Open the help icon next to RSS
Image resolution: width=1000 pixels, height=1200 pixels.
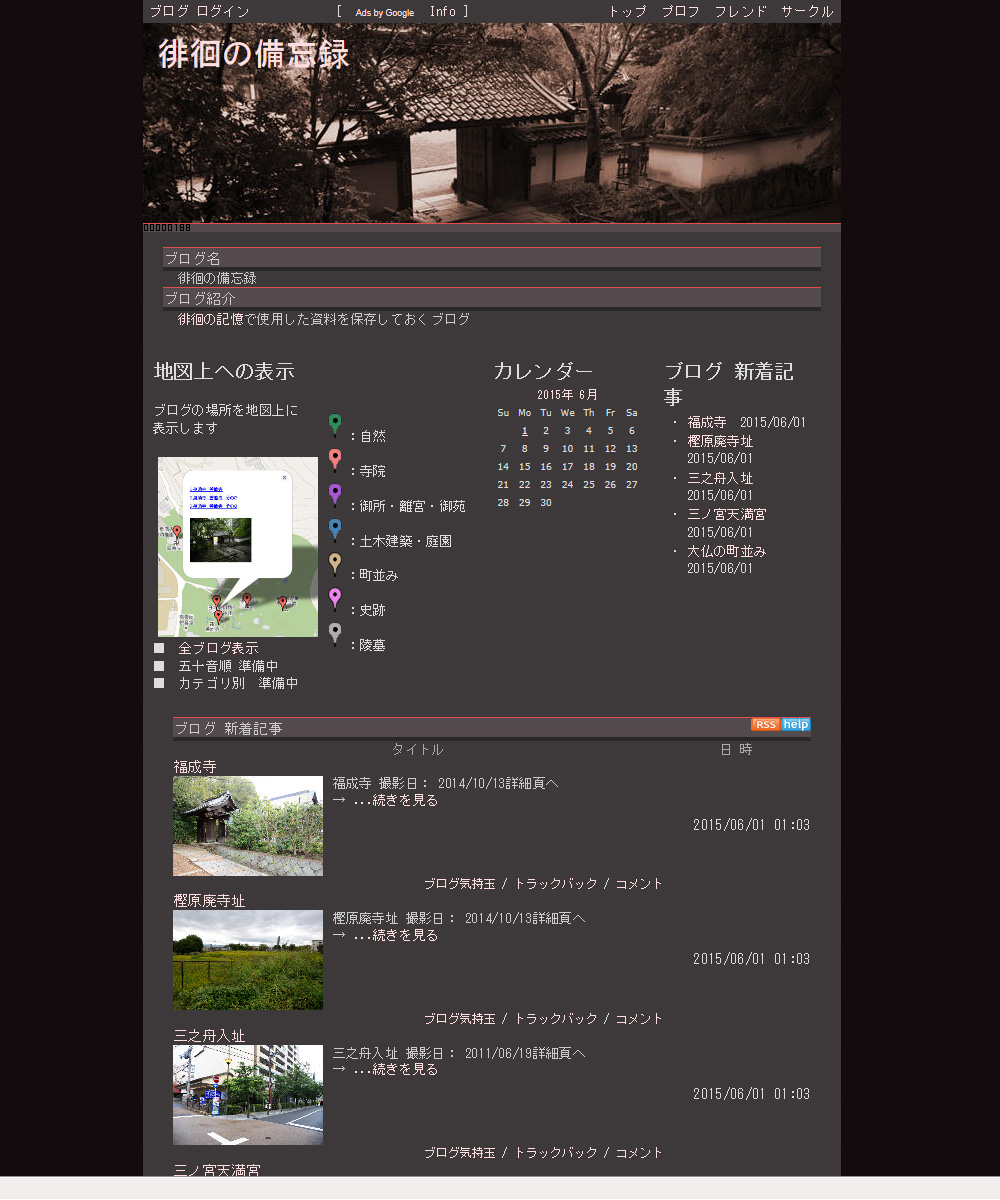tap(796, 725)
